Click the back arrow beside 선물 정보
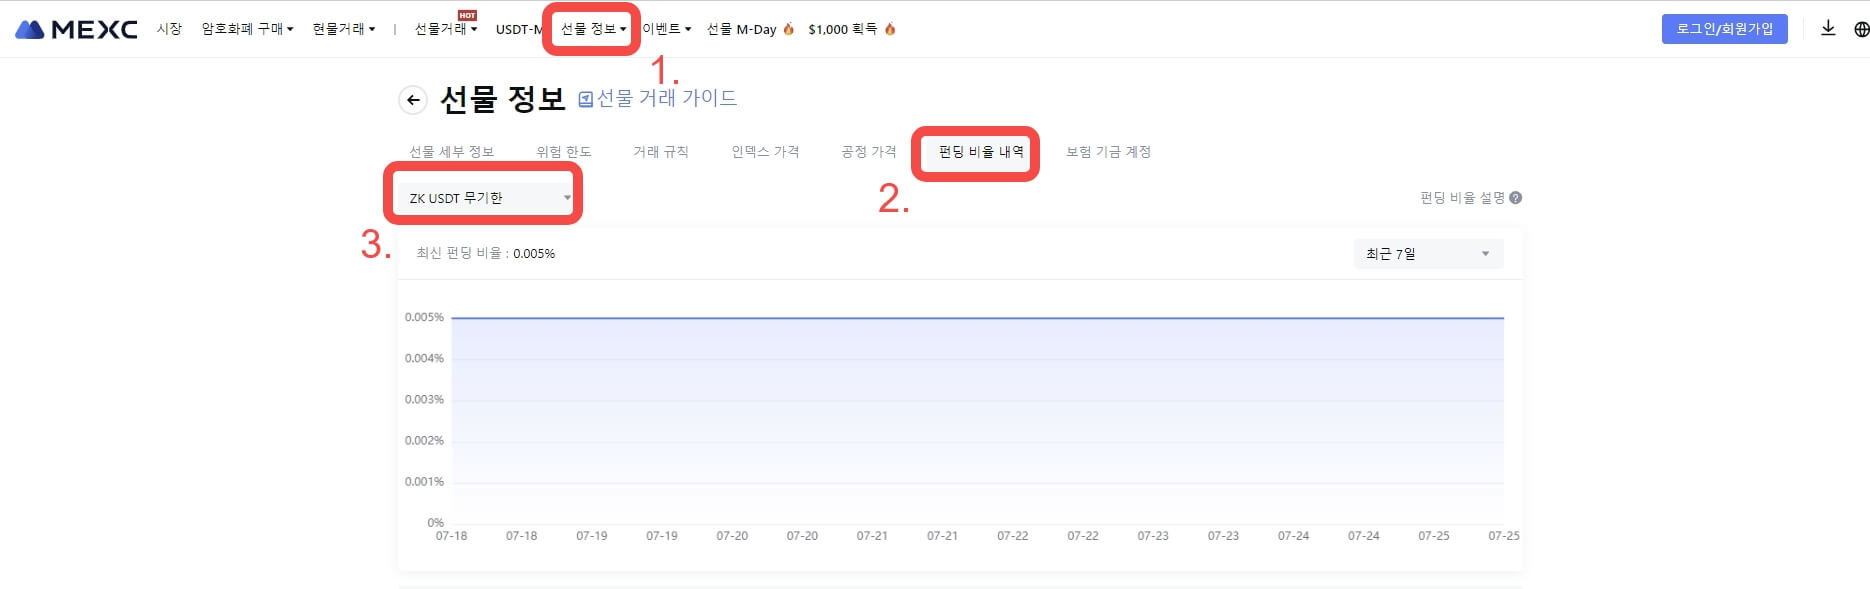This screenshot has height=589, width=1870. tap(413, 100)
